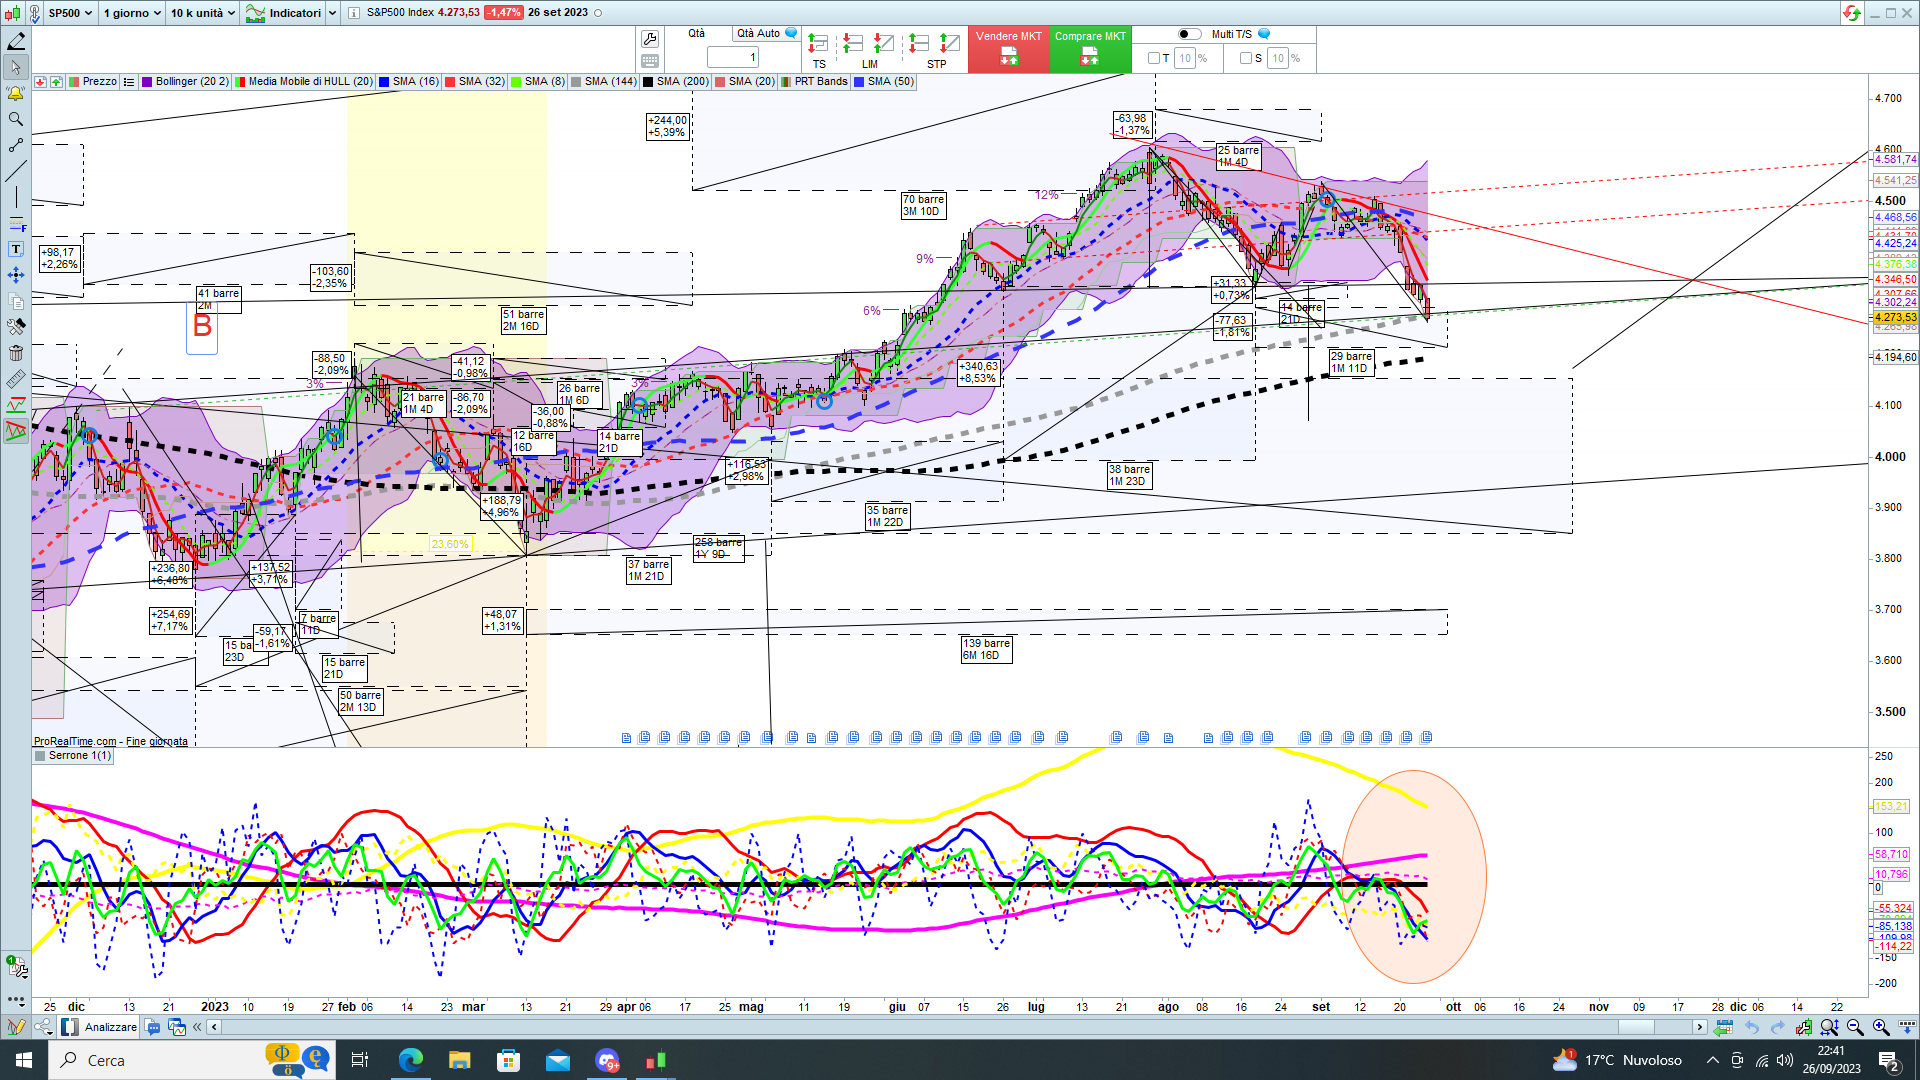Screen dimensions: 1920x1080
Task: Click the Comprare MKT button
Action: click(x=1090, y=49)
